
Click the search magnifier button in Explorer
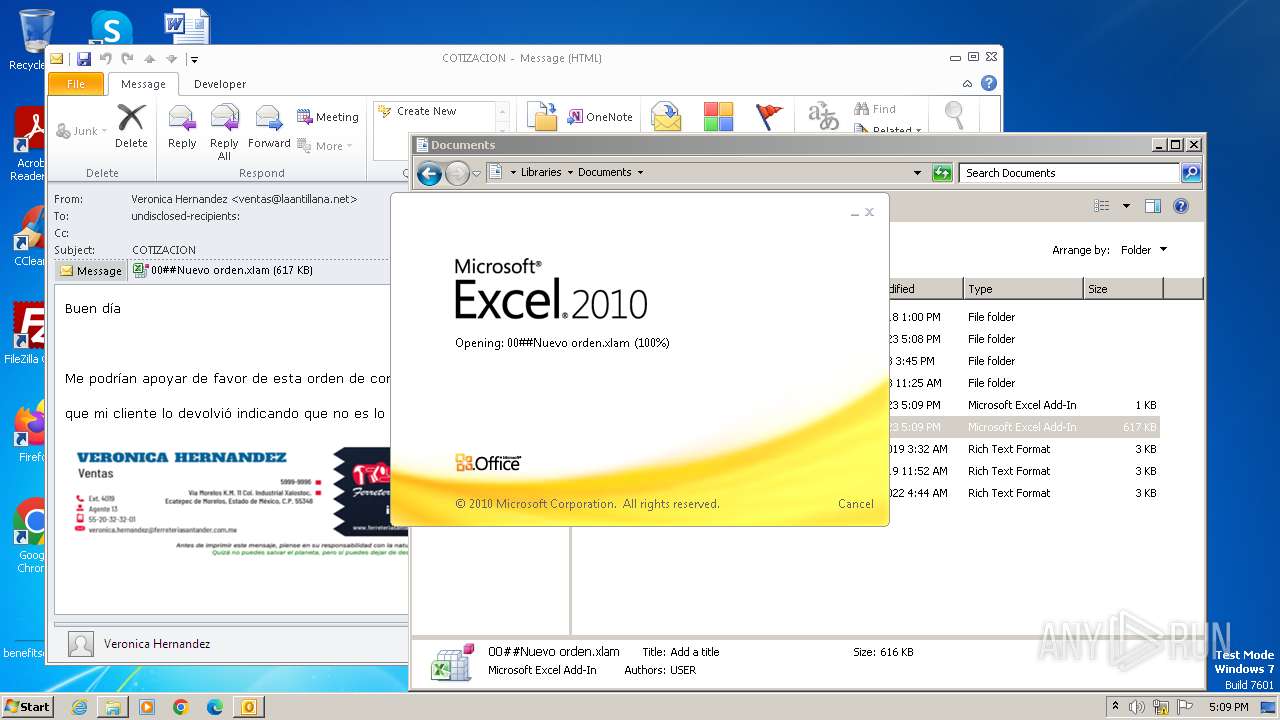[1190, 173]
